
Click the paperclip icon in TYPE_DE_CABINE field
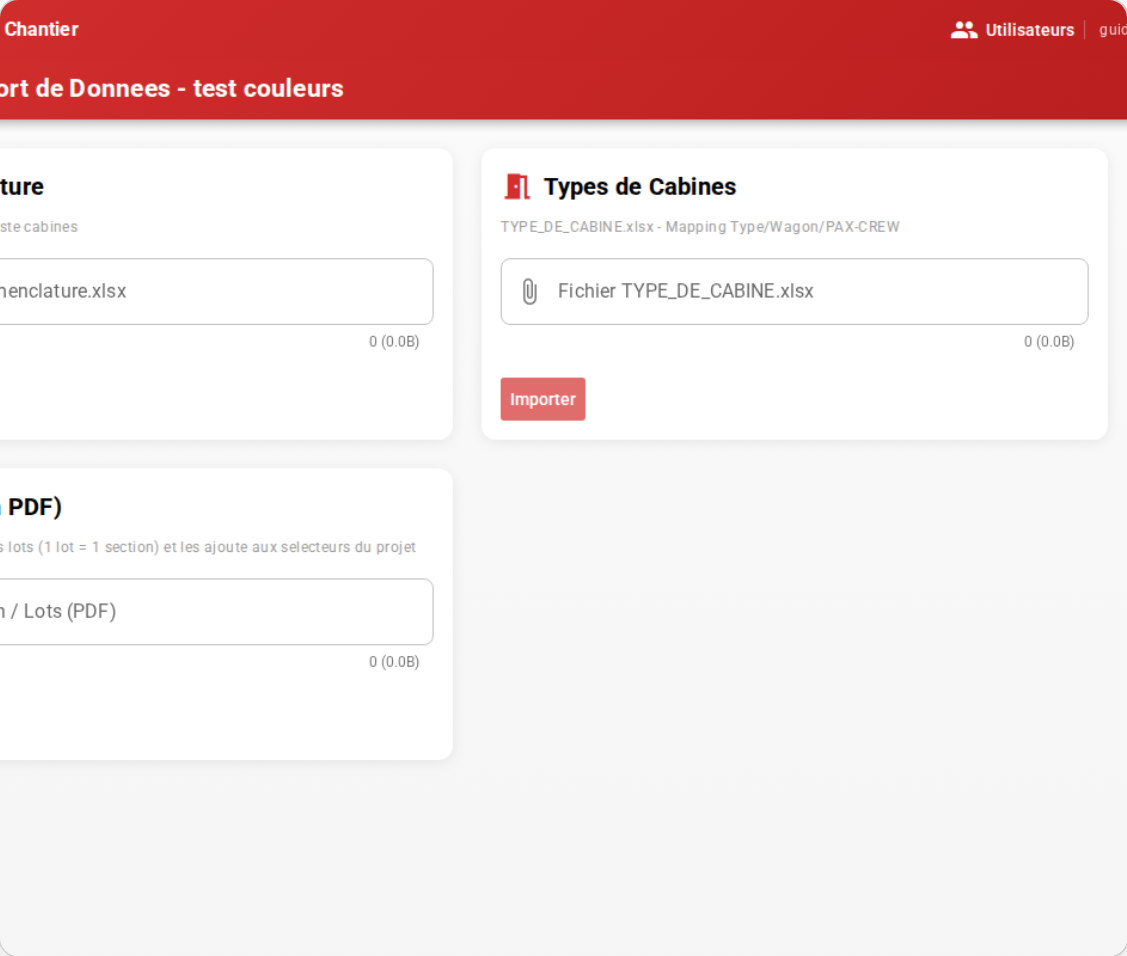[530, 291]
